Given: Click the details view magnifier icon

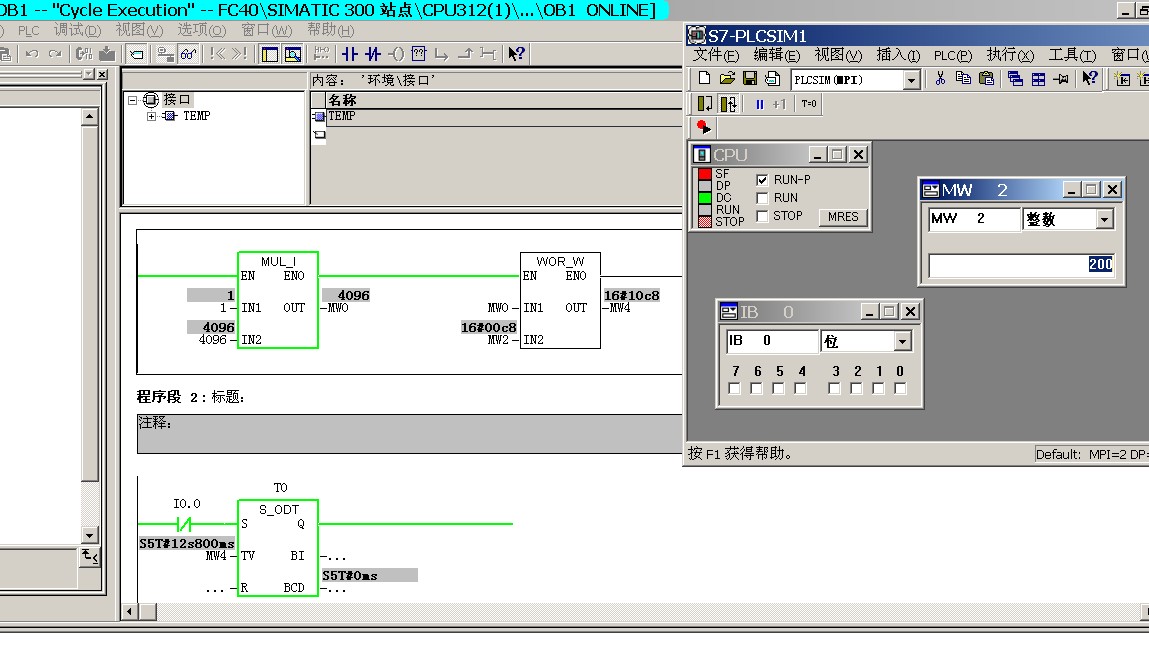Looking at the screenshot, I should [x=293, y=53].
